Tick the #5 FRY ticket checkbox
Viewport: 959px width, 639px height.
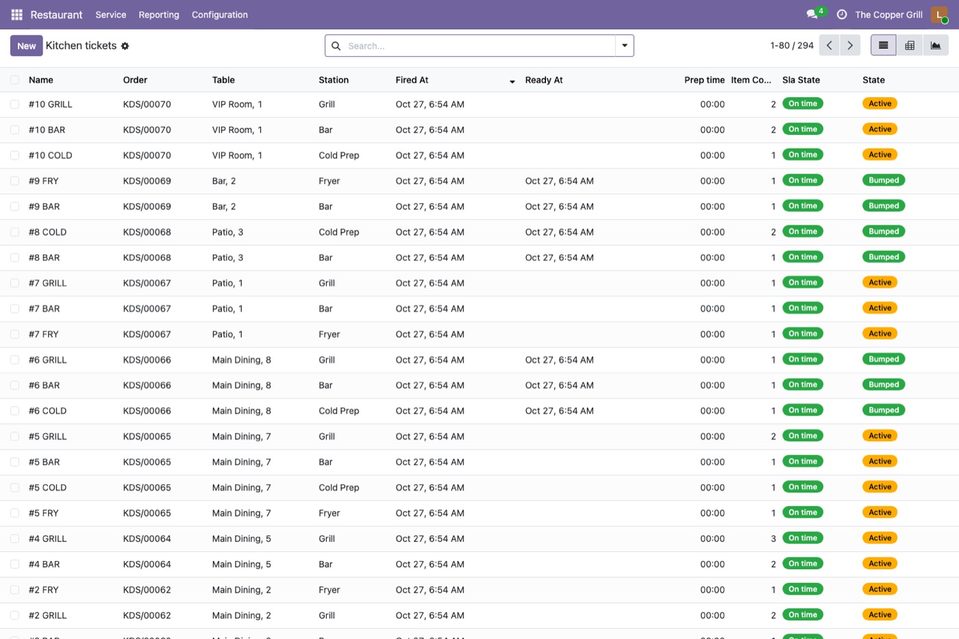15,513
